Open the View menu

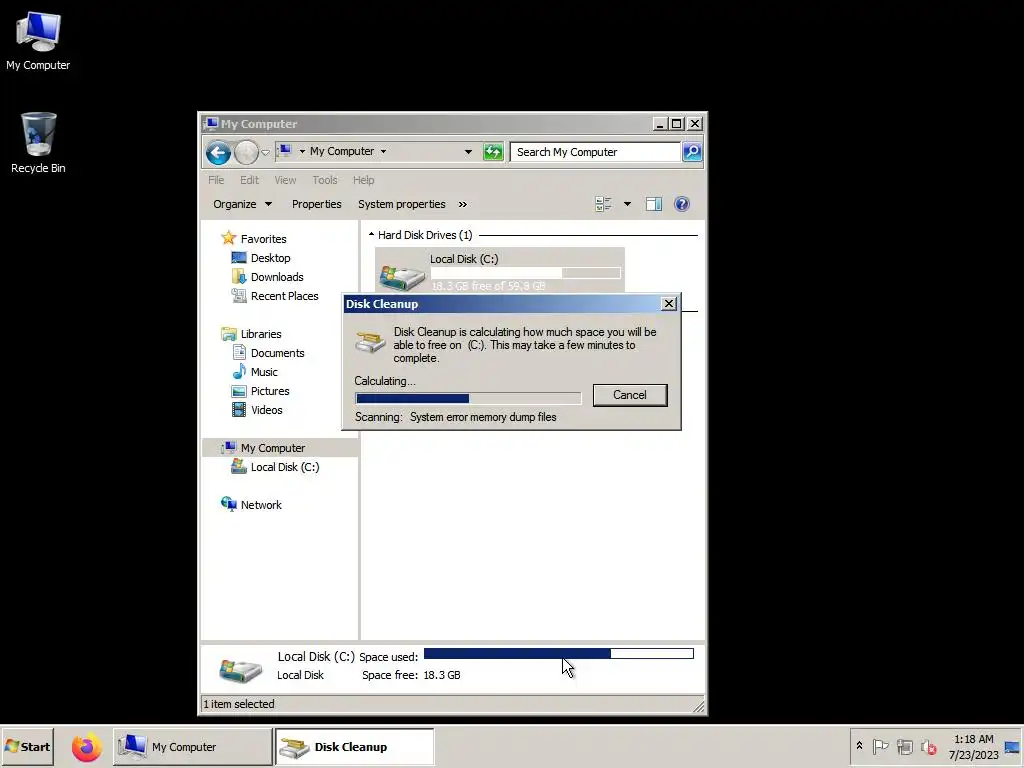click(x=285, y=180)
